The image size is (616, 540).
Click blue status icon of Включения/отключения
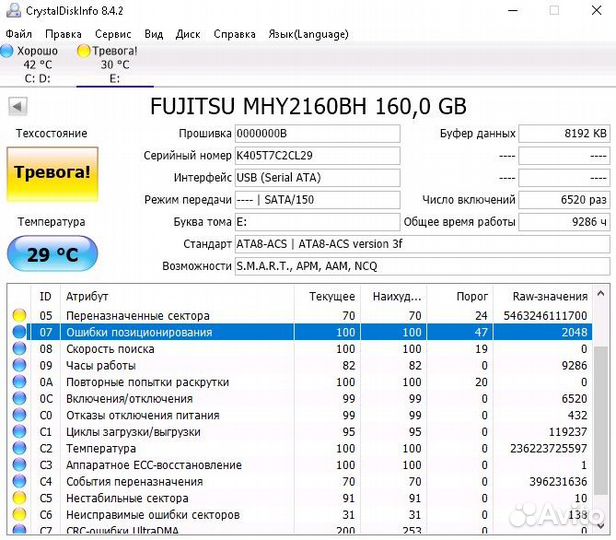point(19,398)
